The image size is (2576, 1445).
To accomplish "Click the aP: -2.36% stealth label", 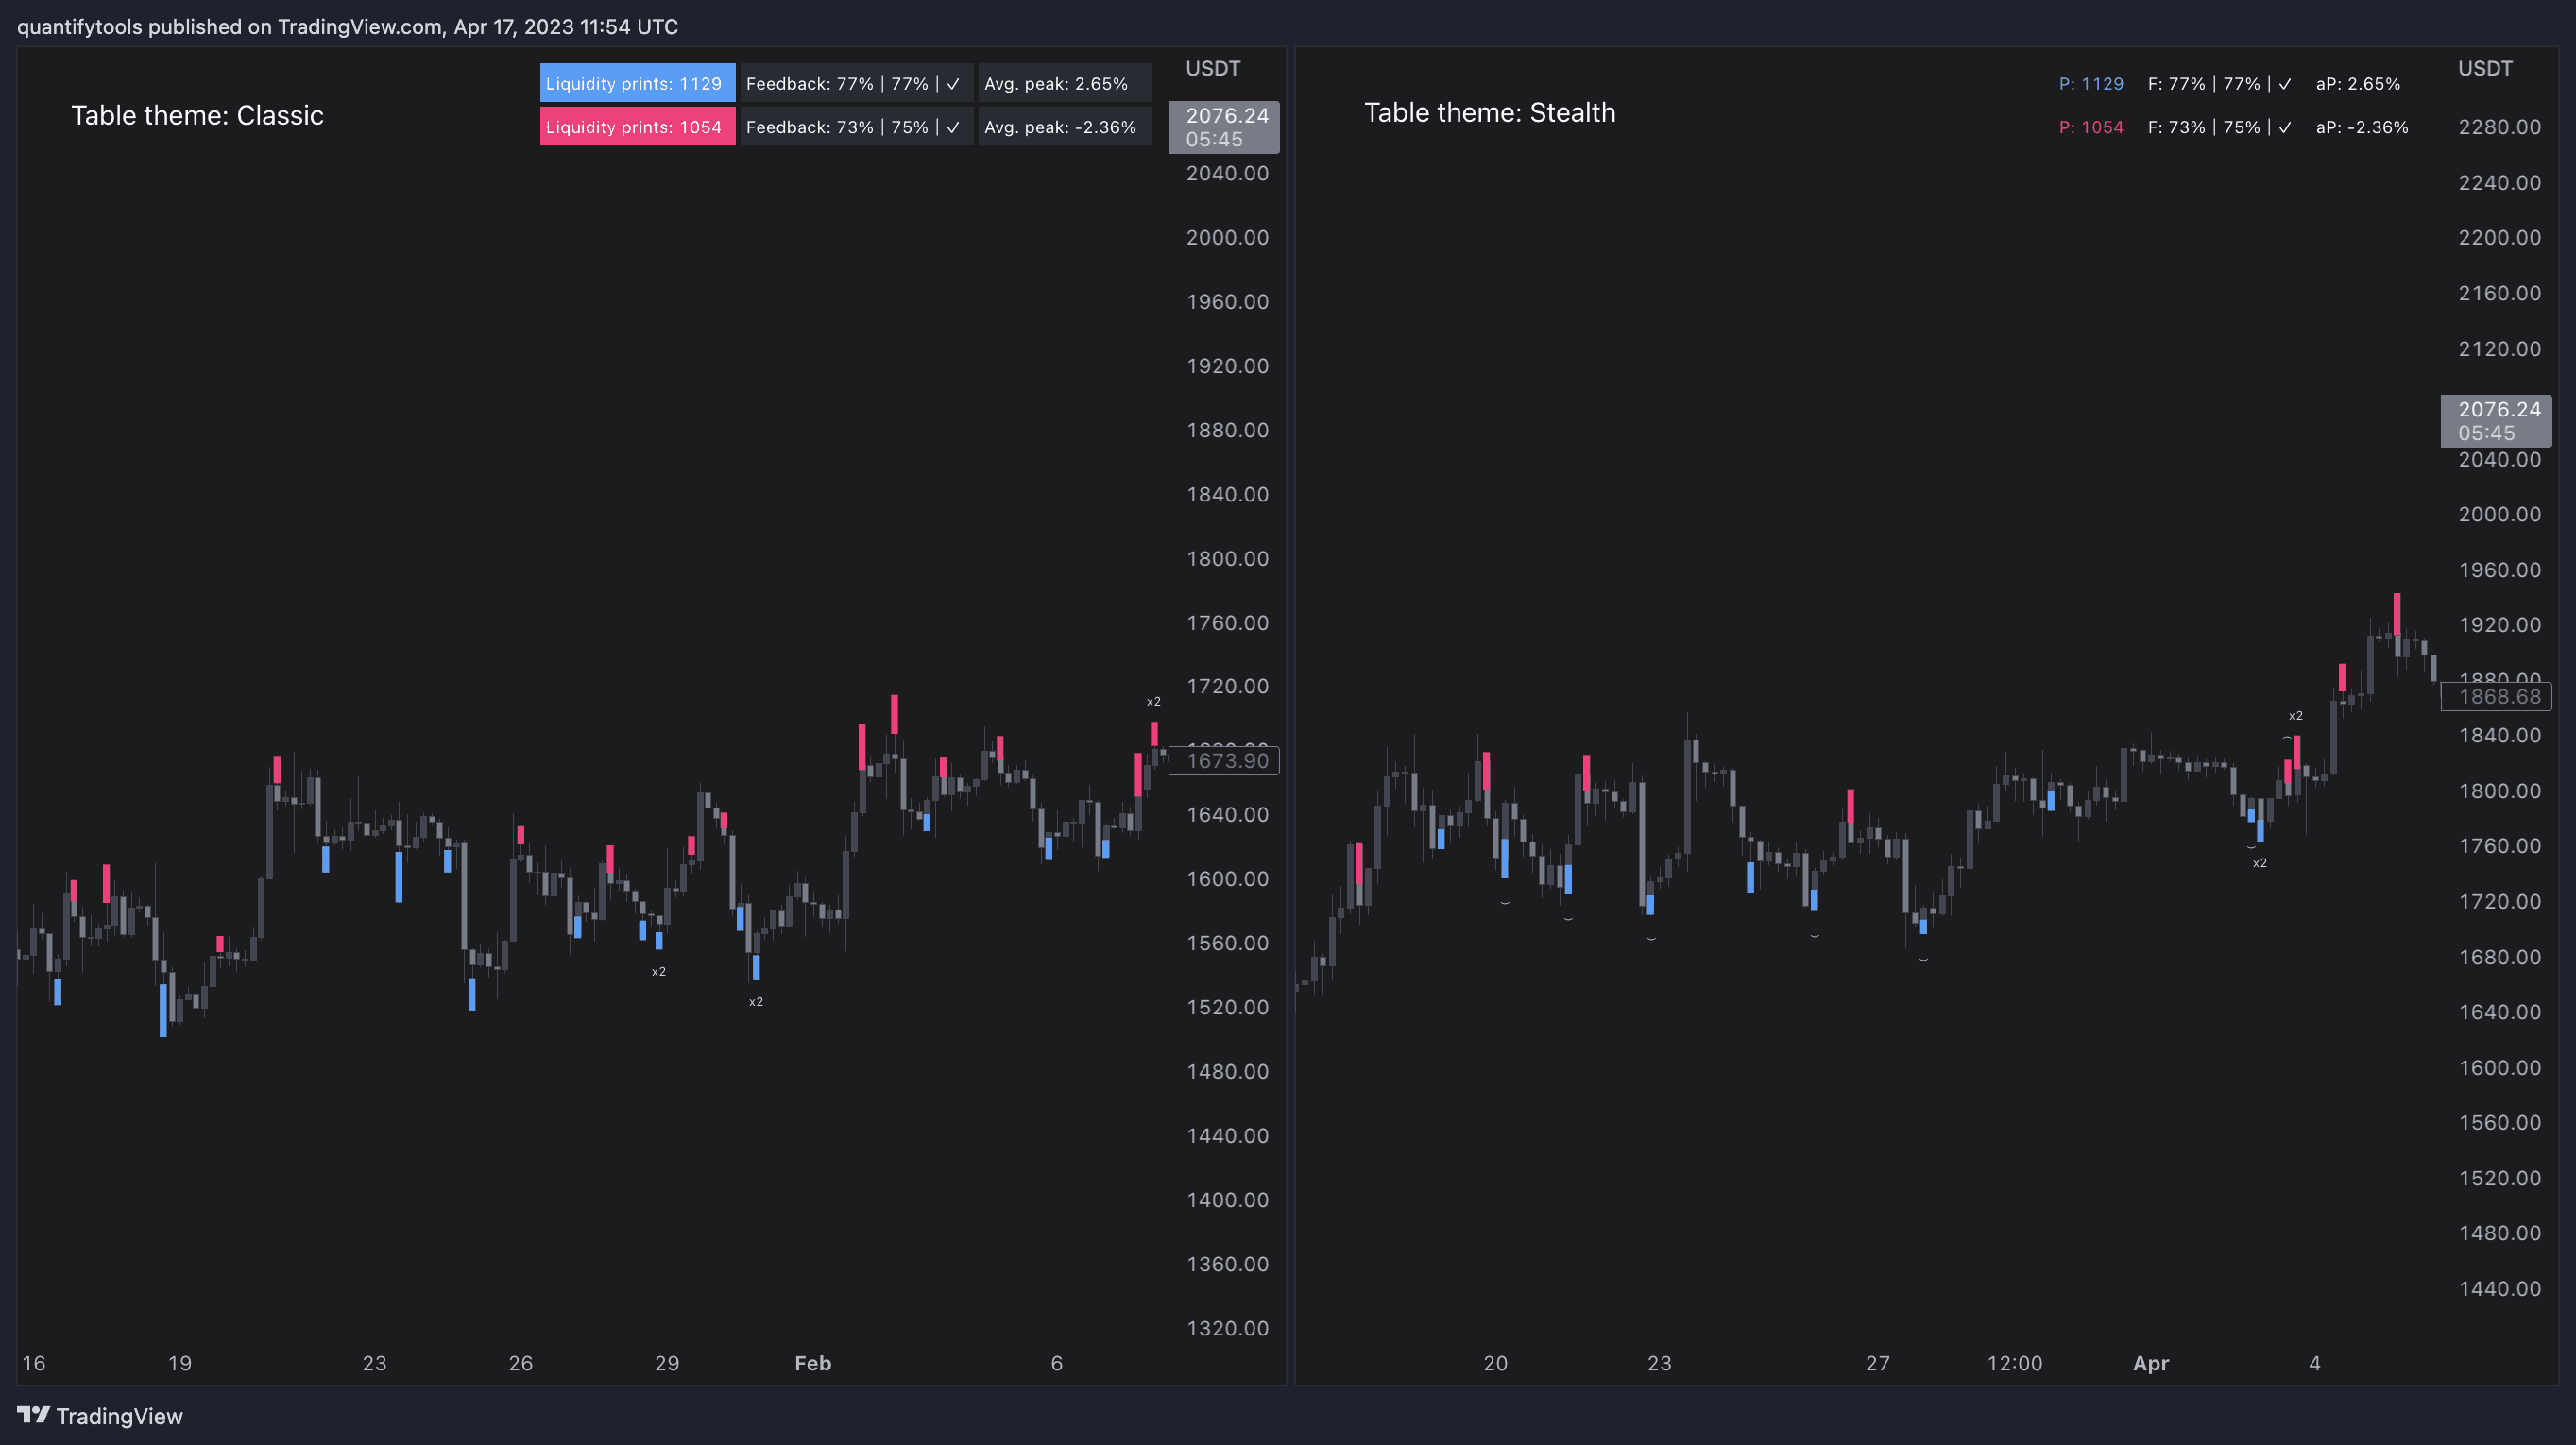I will click(2361, 127).
